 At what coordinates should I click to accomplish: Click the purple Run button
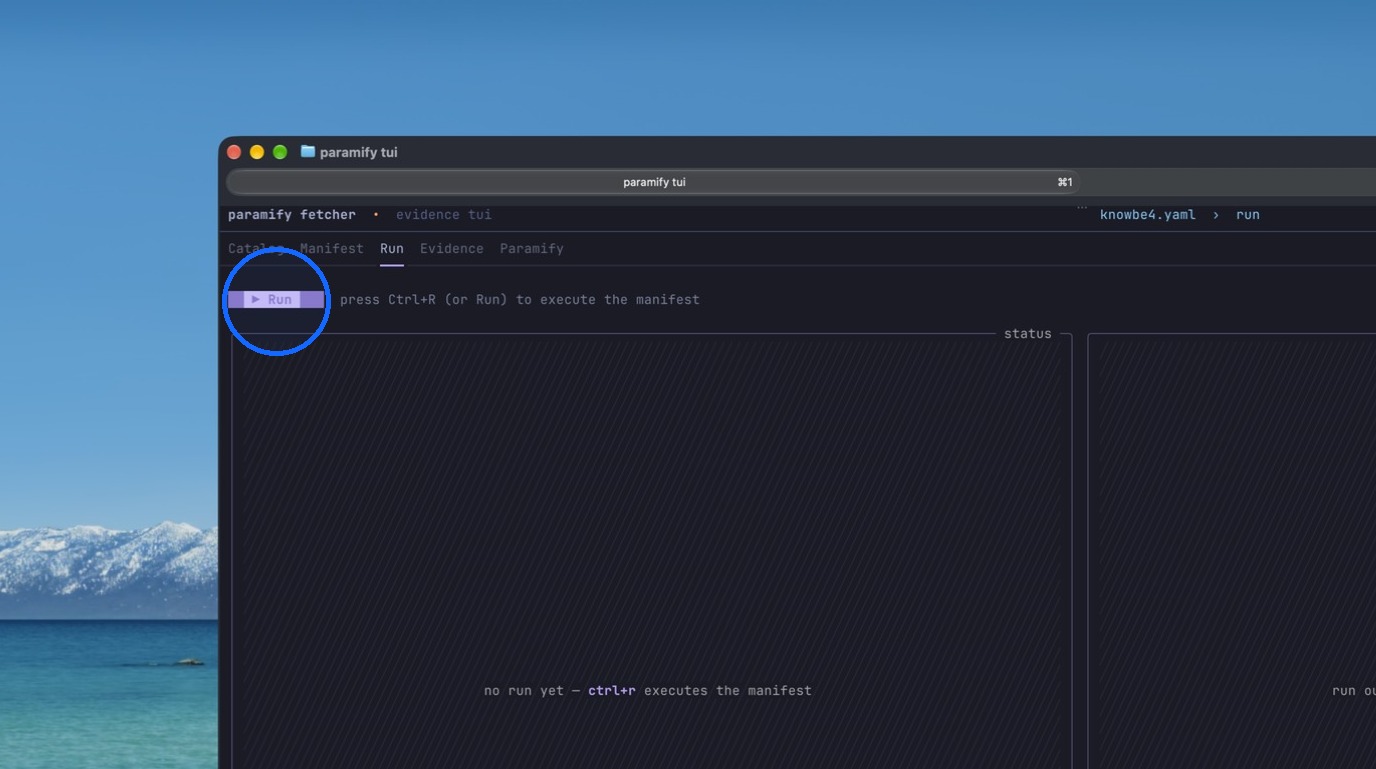[x=276, y=299]
